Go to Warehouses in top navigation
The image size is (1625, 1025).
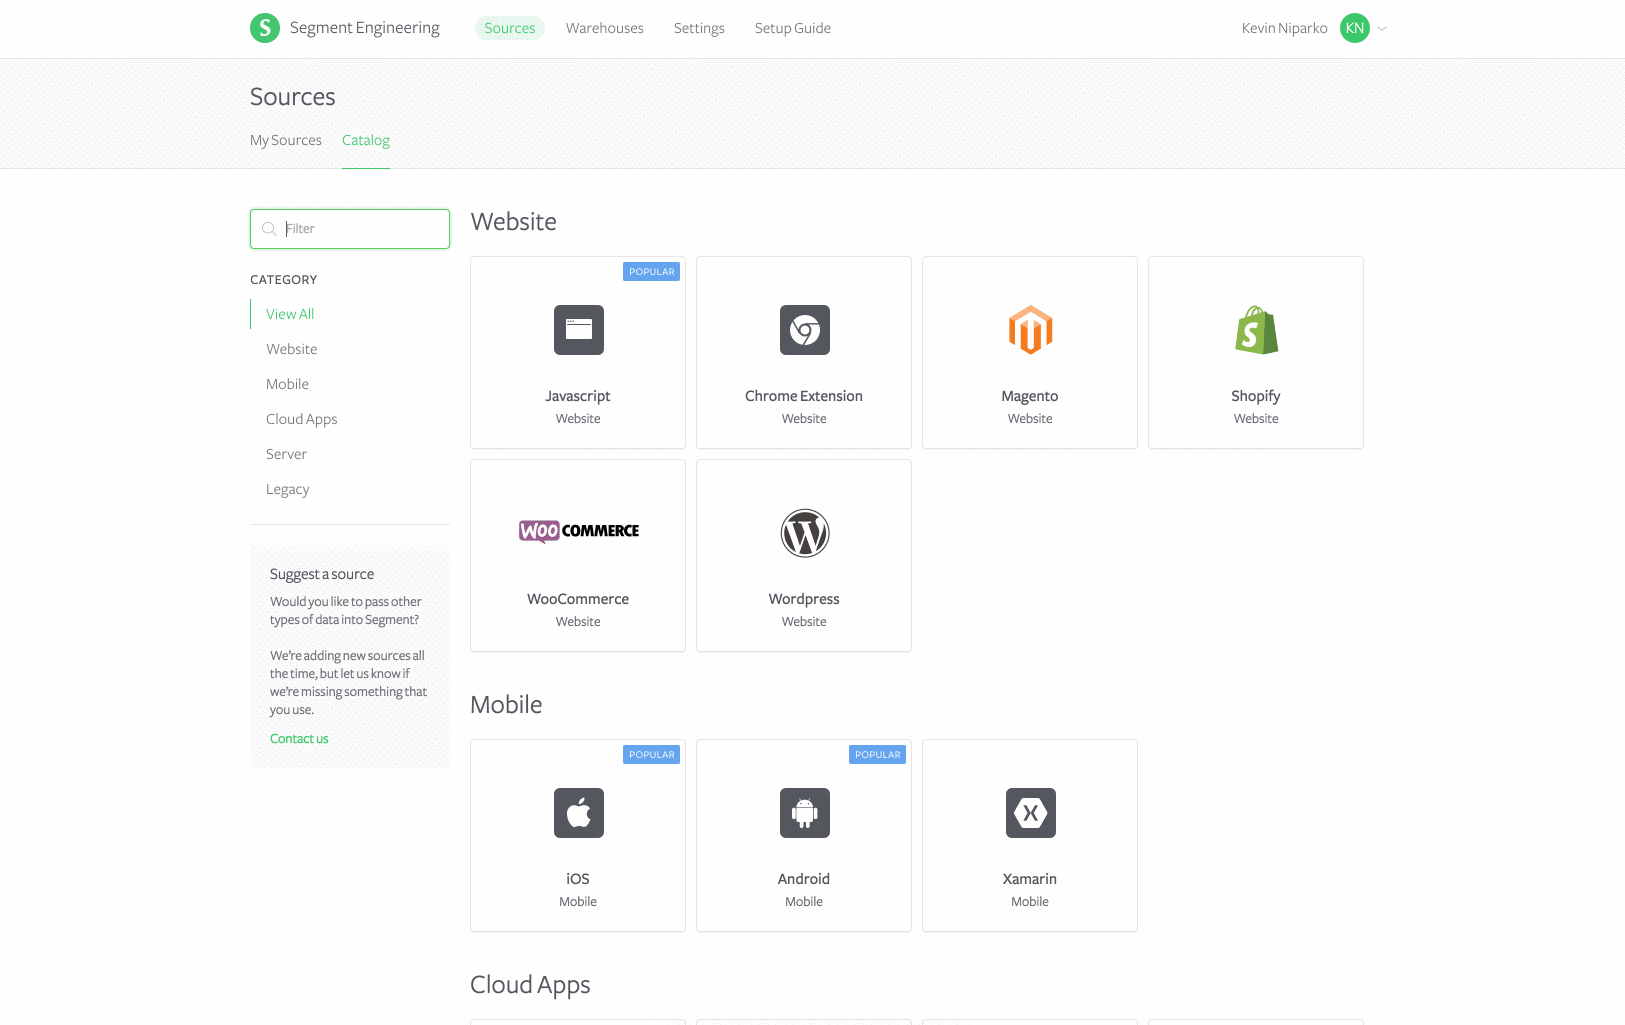(x=605, y=28)
